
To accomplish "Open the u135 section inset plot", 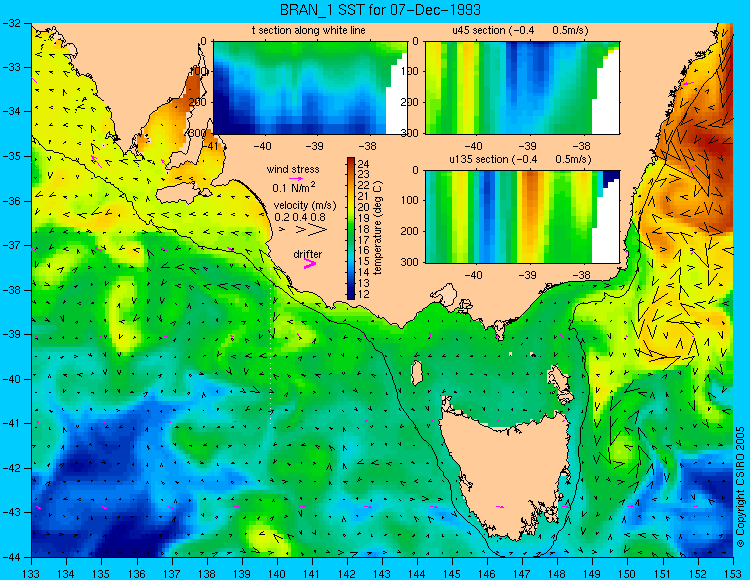I will (x=522, y=217).
